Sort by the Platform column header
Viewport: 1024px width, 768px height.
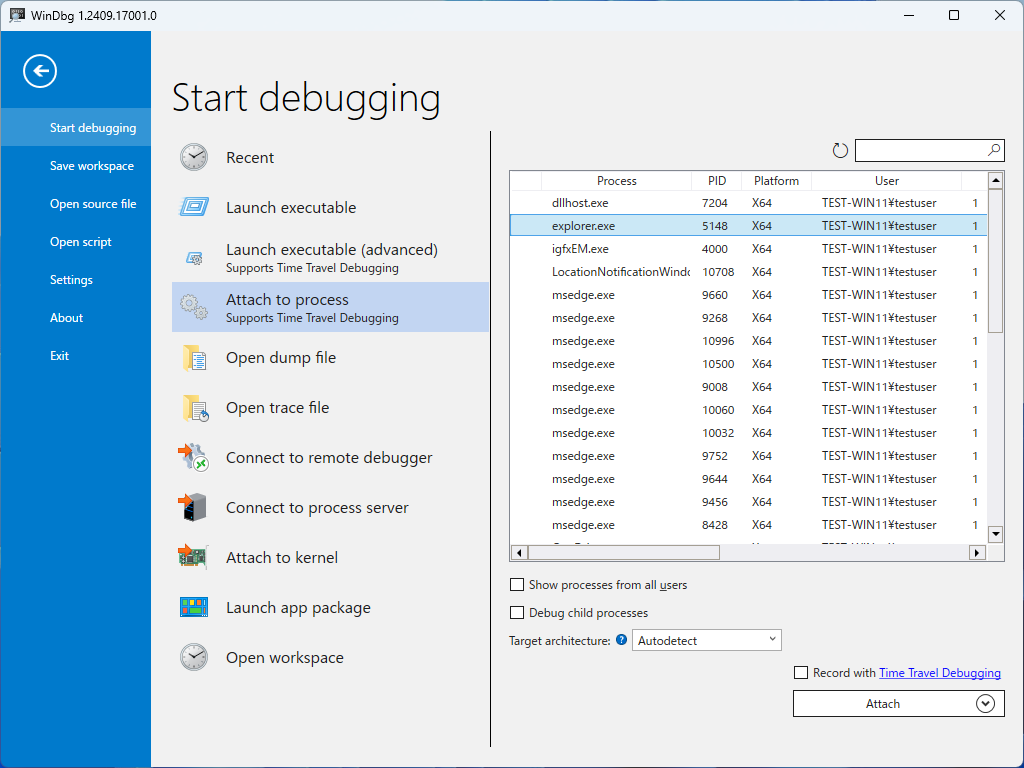pyautogui.click(x=776, y=181)
